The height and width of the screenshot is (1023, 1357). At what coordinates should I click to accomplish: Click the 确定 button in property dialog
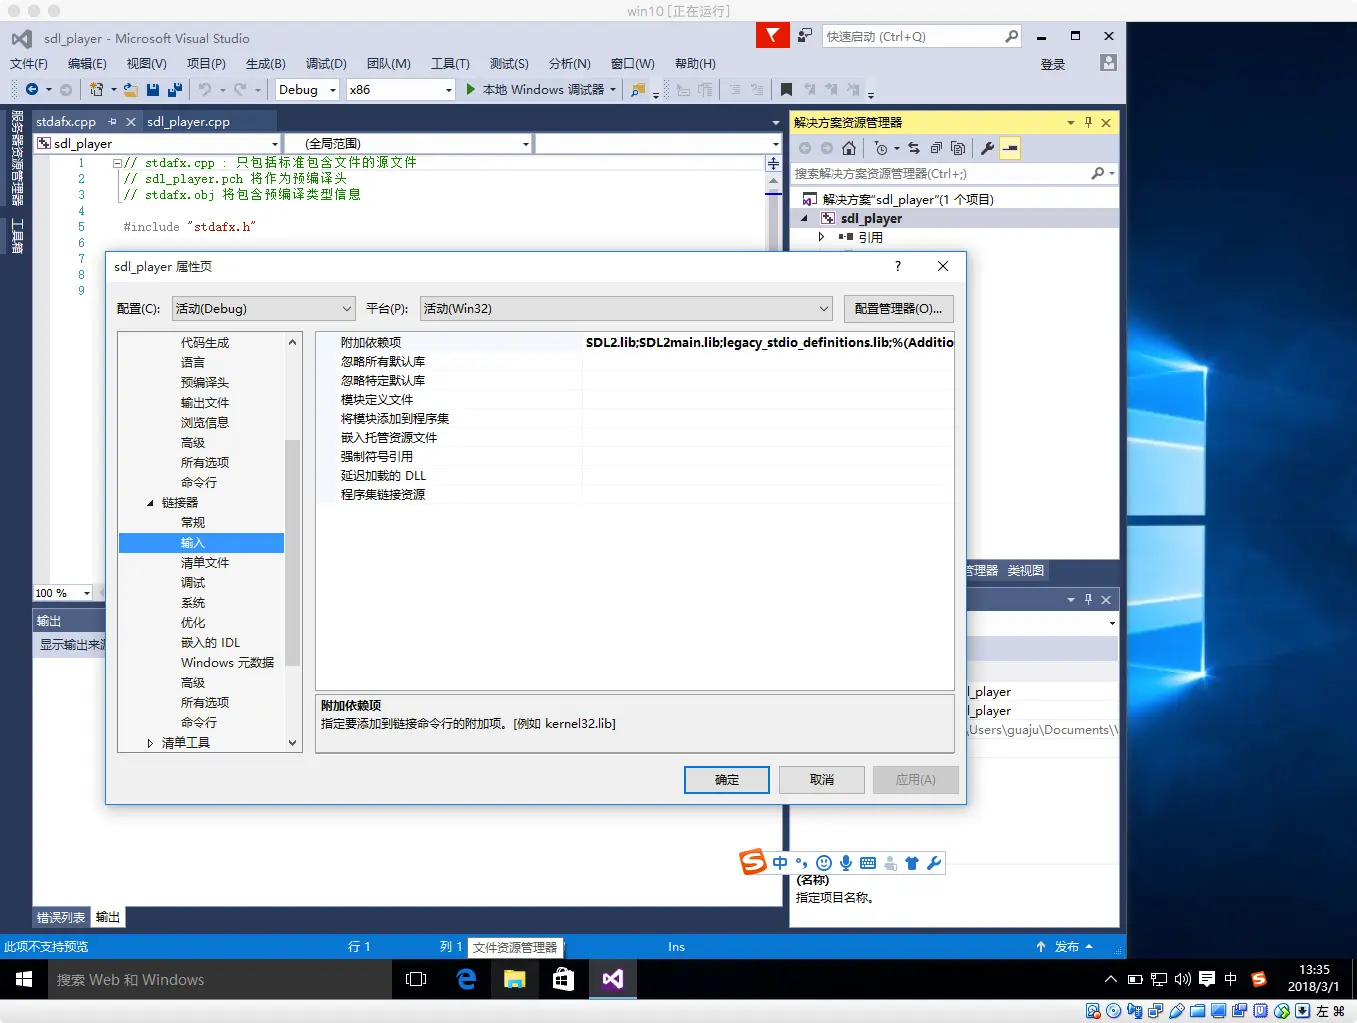tap(727, 780)
